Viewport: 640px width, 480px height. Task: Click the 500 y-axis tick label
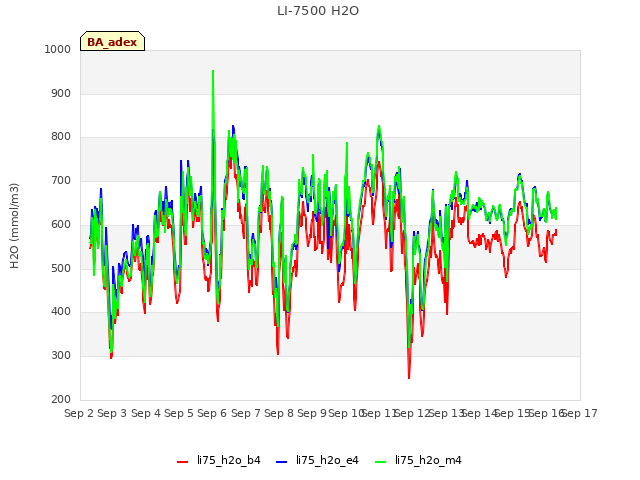[61, 268]
